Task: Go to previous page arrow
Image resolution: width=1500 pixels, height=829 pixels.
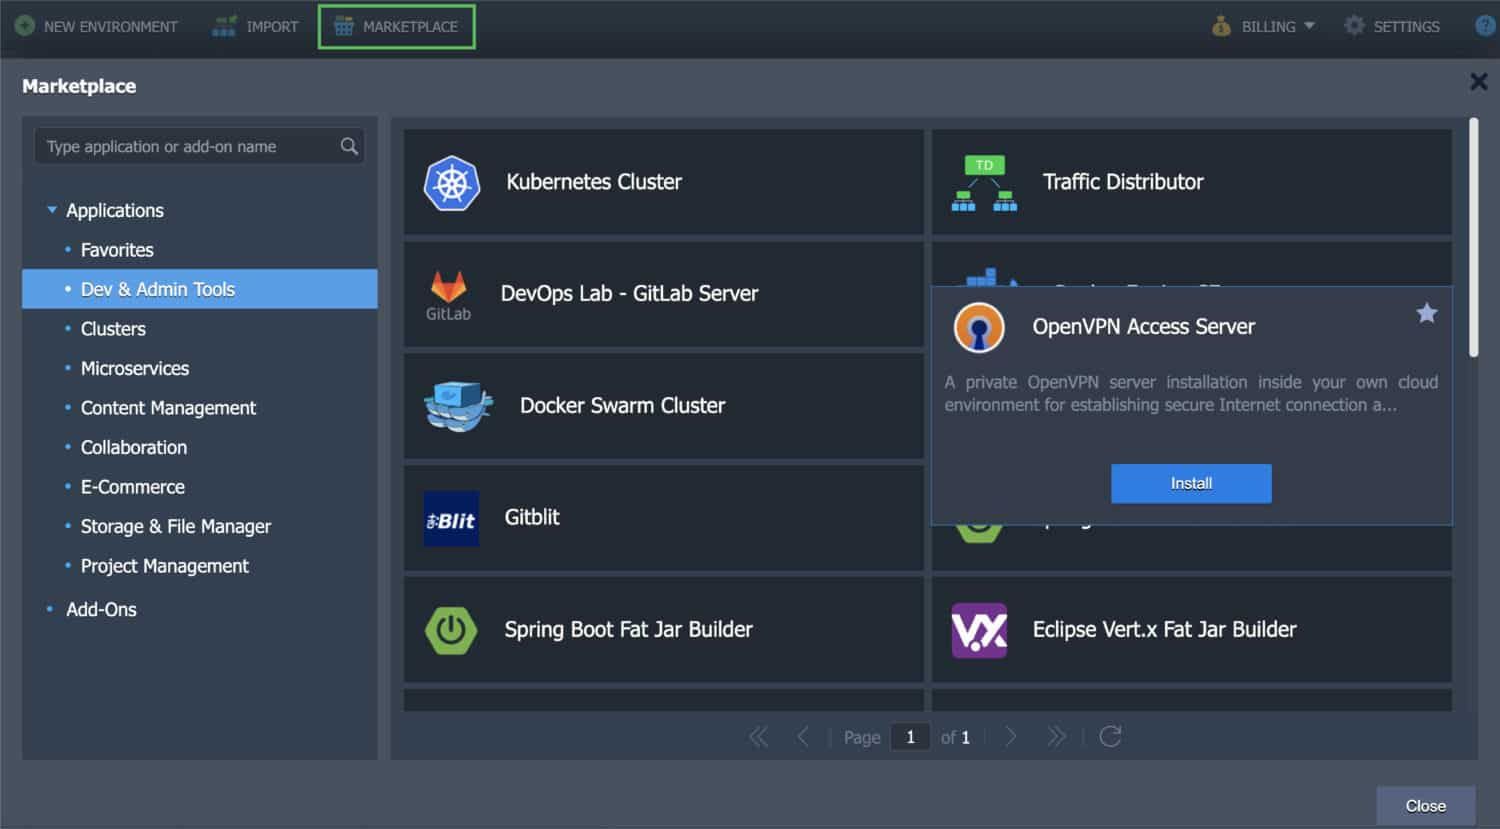Action: pyautogui.click(x=802, y=737)
